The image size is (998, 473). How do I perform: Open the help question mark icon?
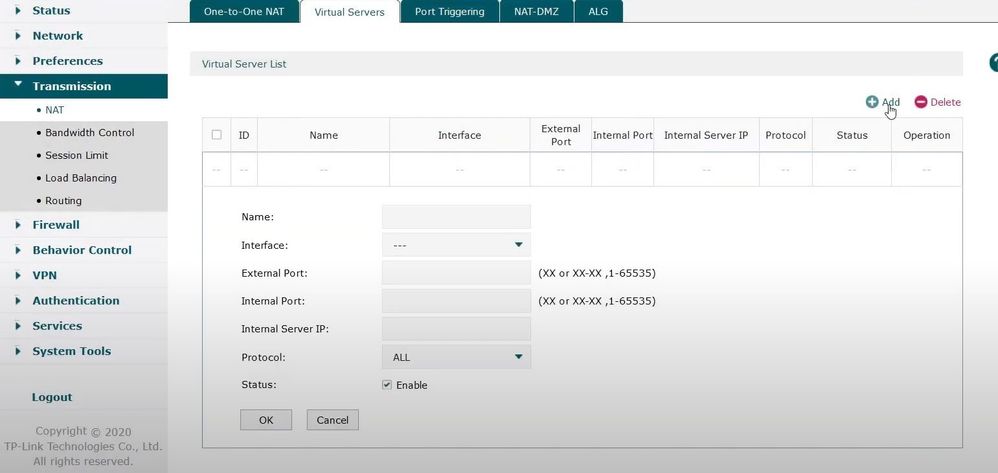(x=994, y=63)
